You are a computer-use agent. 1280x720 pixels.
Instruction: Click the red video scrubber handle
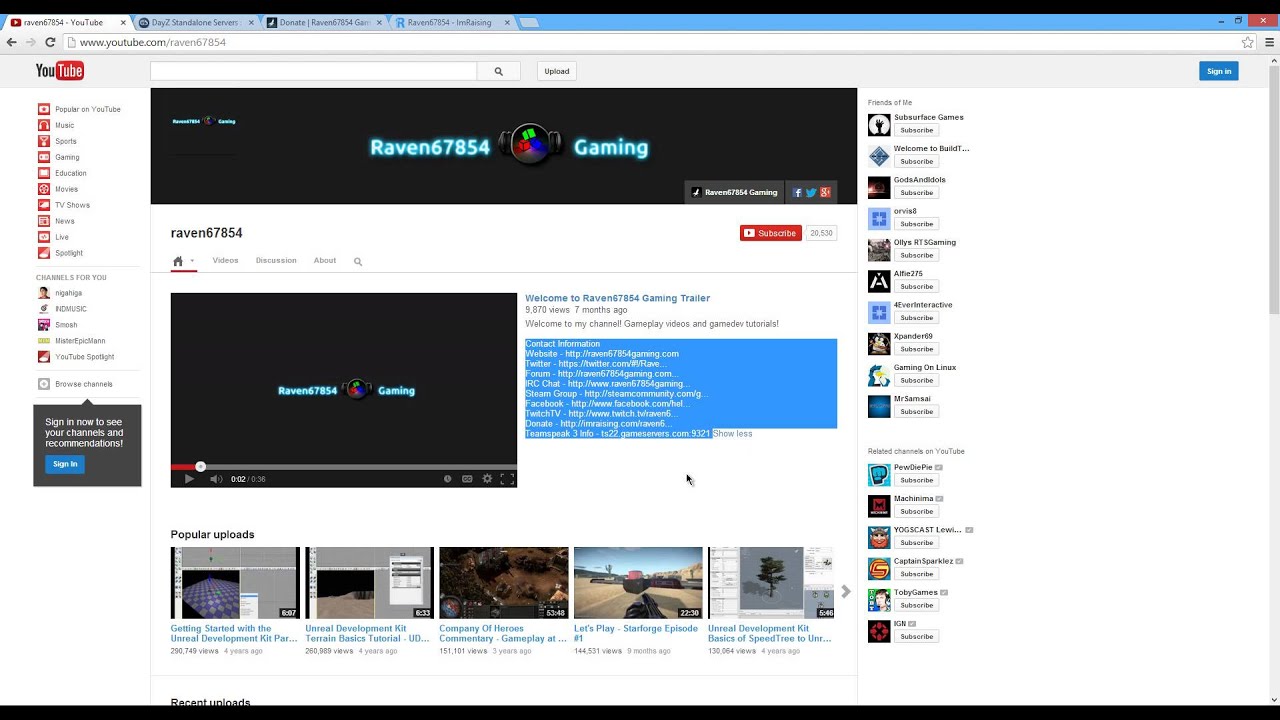200,467
